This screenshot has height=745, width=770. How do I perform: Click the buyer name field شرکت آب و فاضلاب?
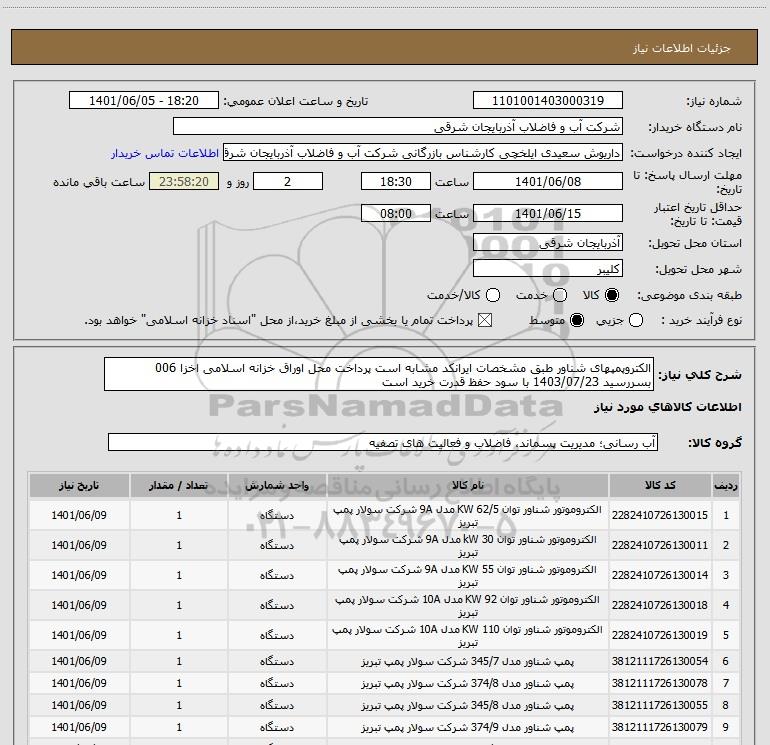398,127
